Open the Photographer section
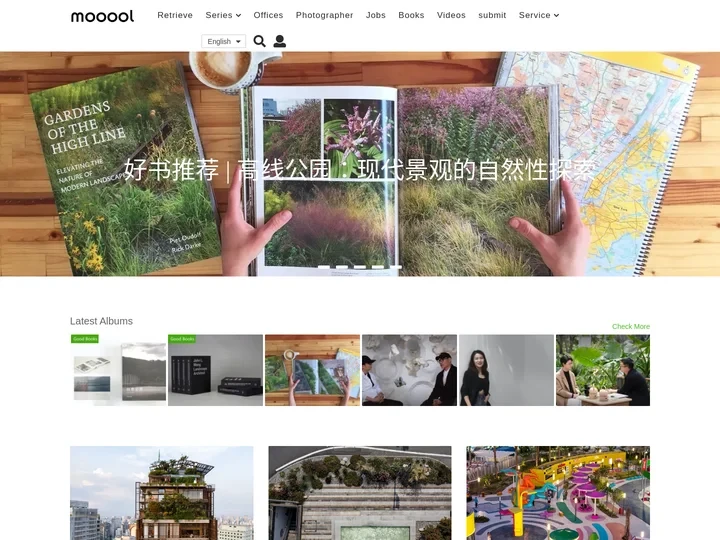720x540 pixels. 324,15
